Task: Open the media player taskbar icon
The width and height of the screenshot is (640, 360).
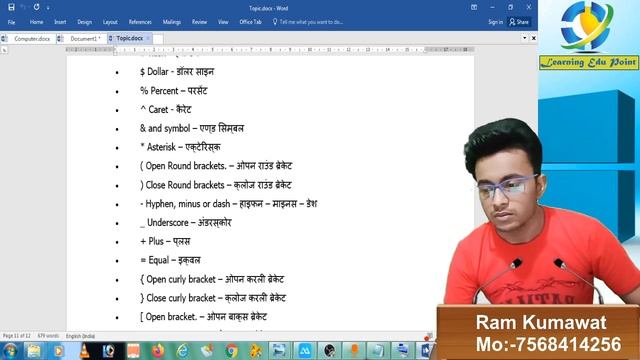Action: [58, 351]
